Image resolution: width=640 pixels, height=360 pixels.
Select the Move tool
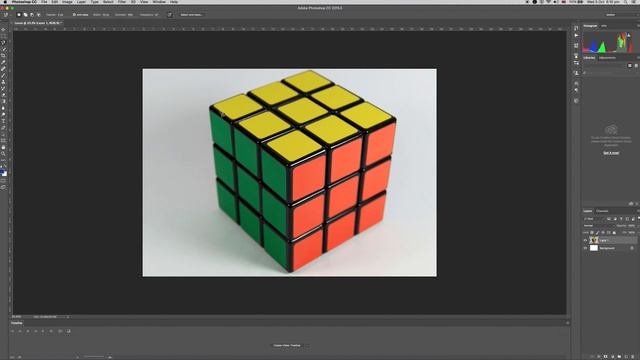point(3,30)
